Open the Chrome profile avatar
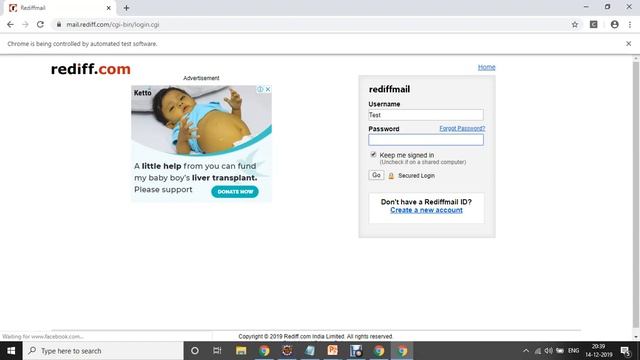The height and width of the screenshot is (360, 640). 614,24
